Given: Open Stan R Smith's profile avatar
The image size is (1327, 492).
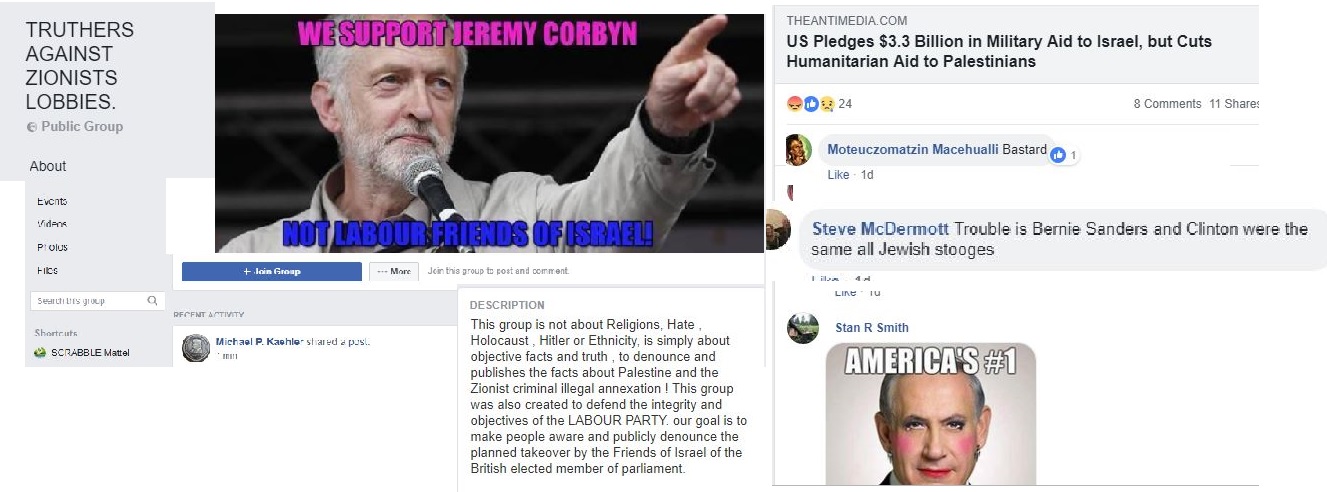Looking at the screenshot, I should click(802, 329).
